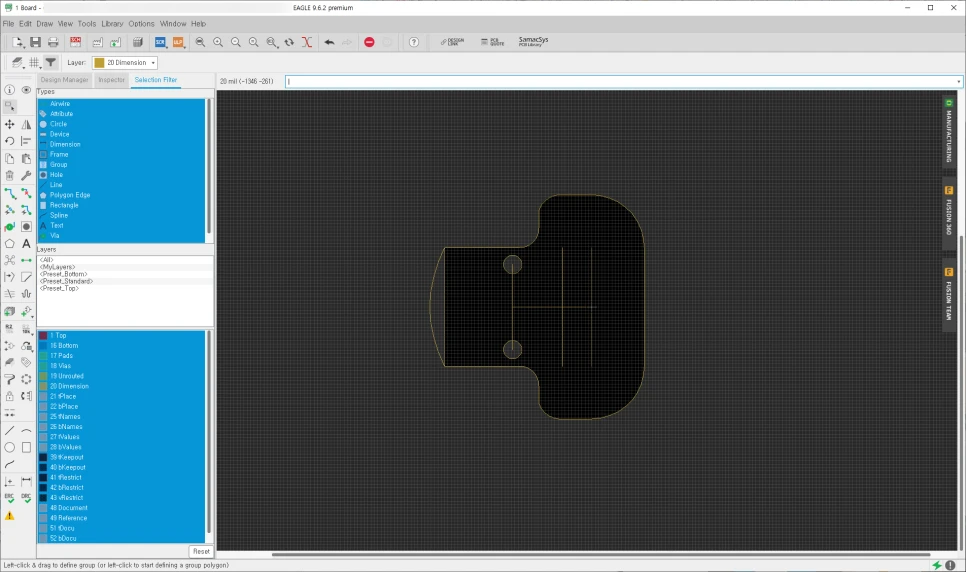
Task: Toggle the Selection Filter funnel icon
Action: [50, 63]
